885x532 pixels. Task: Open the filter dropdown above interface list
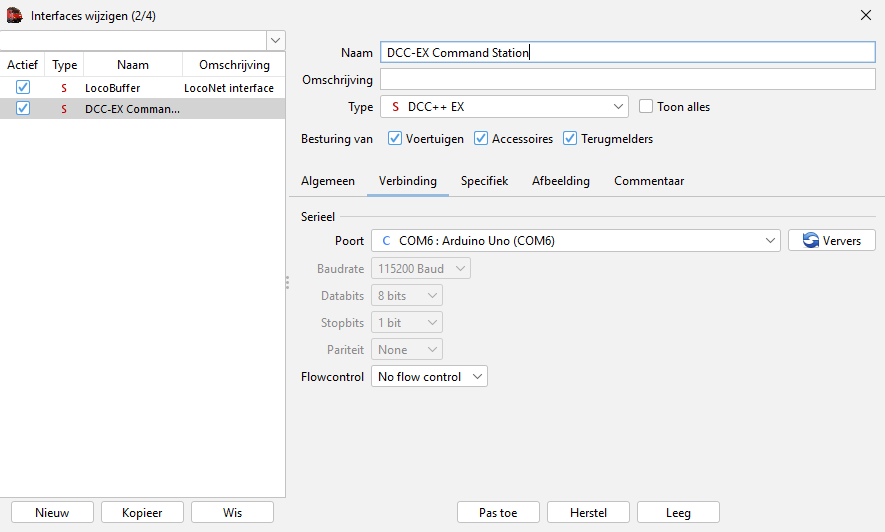275,40
